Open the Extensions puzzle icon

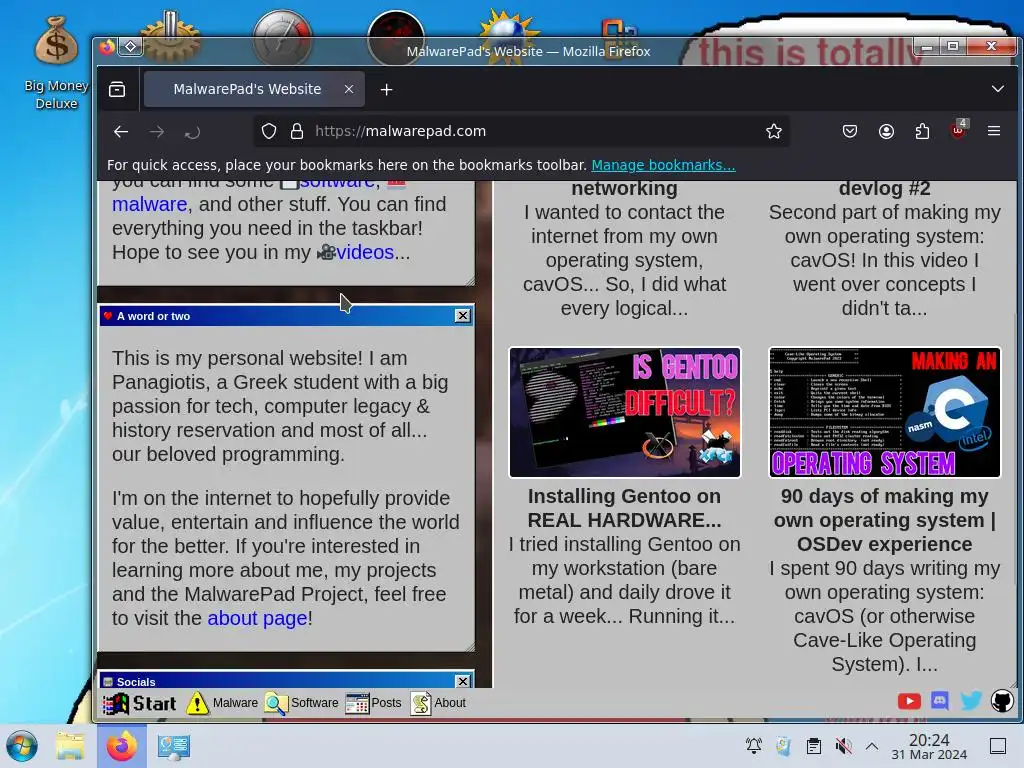point(922,131)
